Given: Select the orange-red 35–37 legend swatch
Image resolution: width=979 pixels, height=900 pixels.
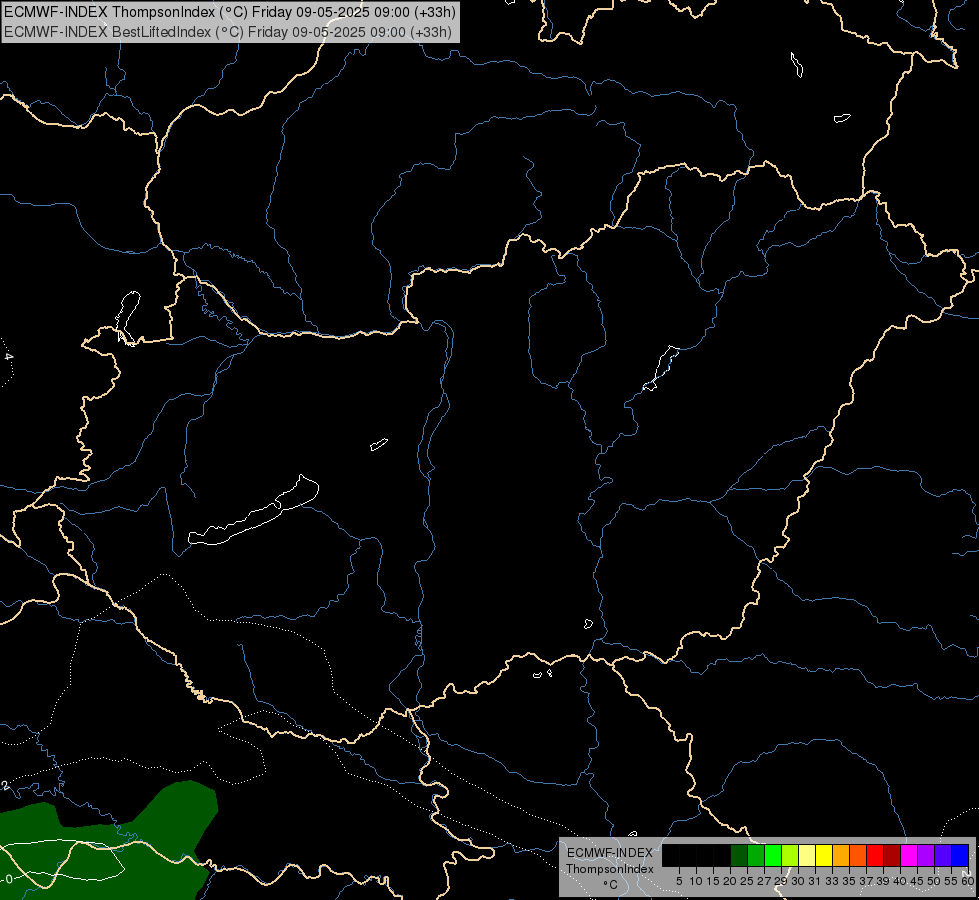Looking at the screenshot, I should coord(858,855).
